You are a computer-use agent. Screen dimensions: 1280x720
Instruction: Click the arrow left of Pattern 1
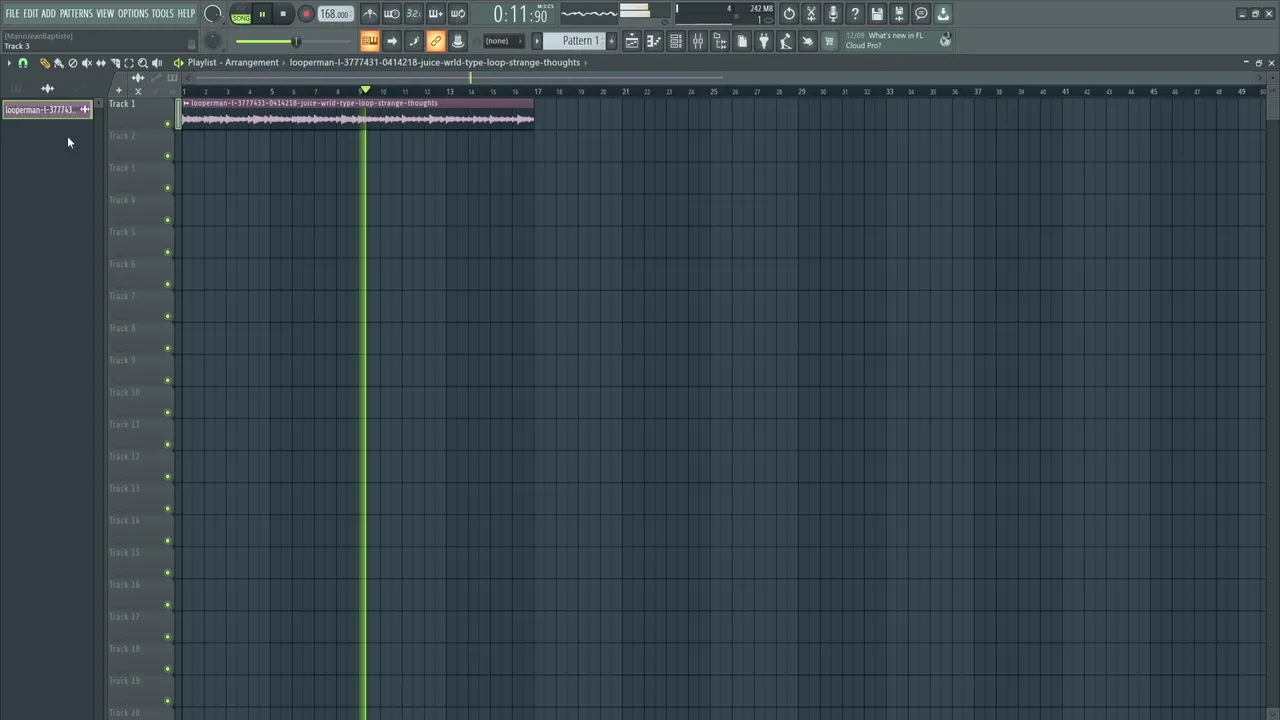coord(537,41)
